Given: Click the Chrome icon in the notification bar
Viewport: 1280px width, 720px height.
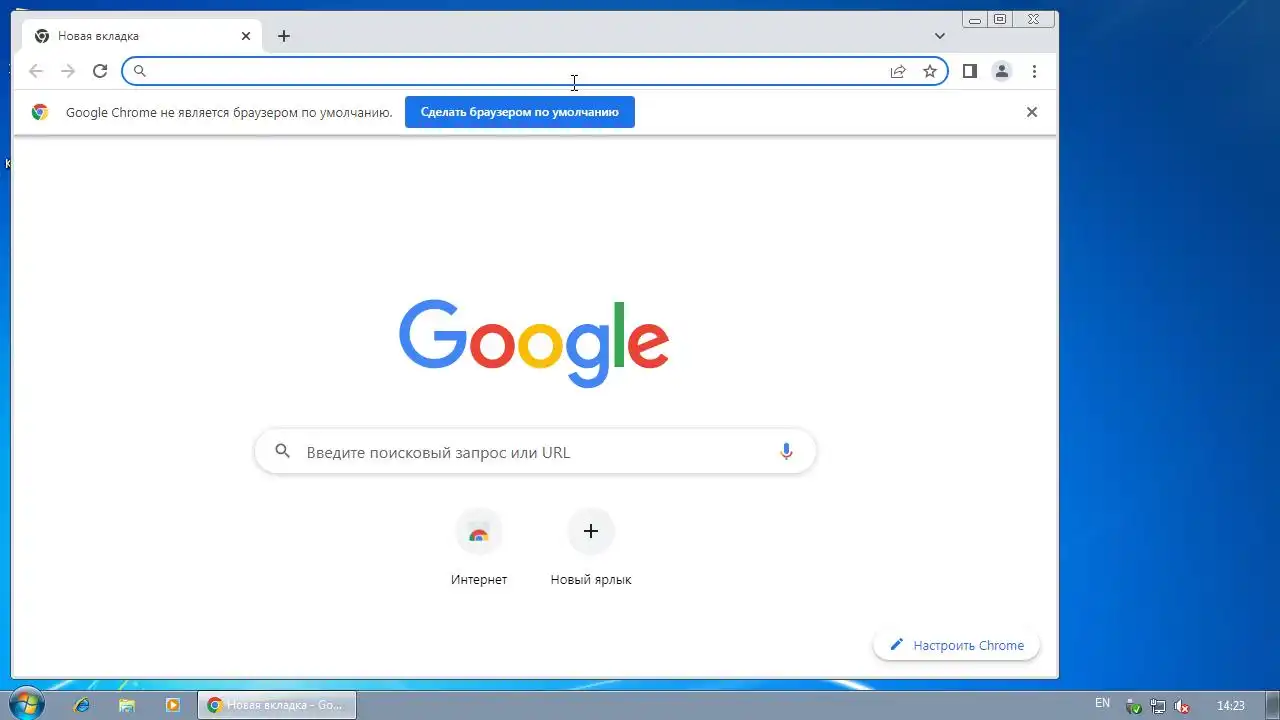Looking at the screenshot, I should coord(40,112).
